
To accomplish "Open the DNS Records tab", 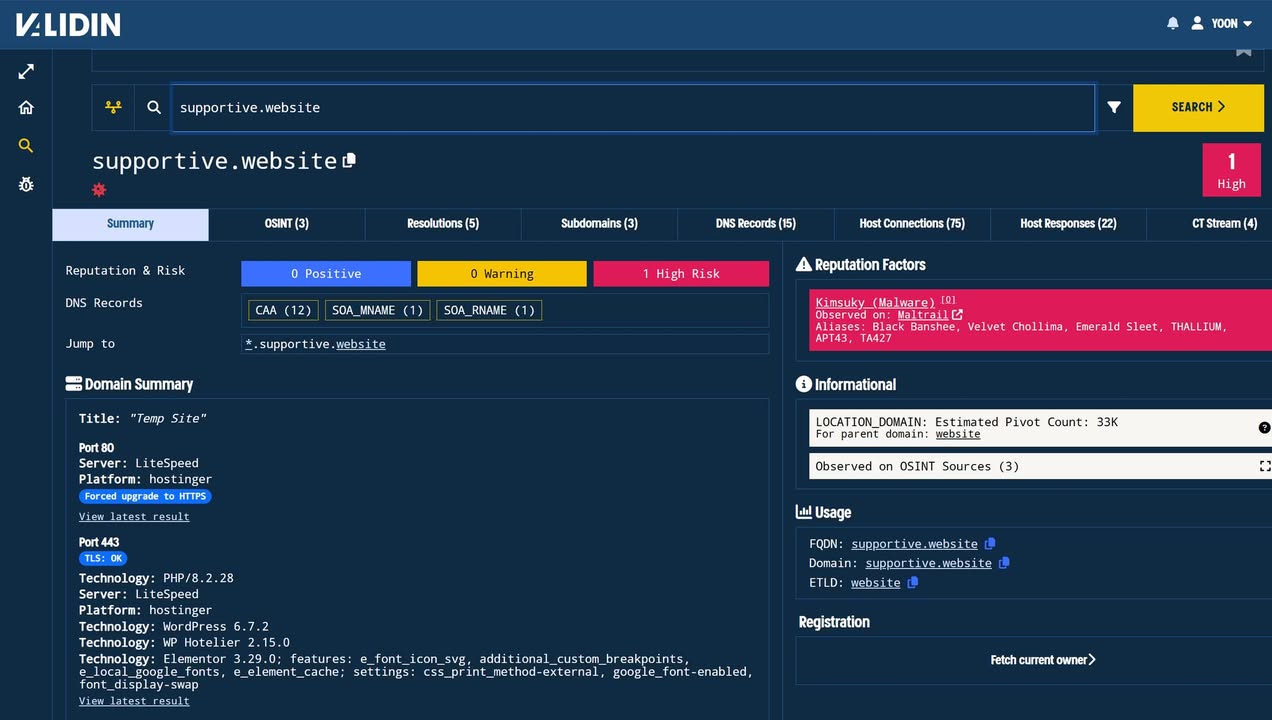I will click(755, 224).
